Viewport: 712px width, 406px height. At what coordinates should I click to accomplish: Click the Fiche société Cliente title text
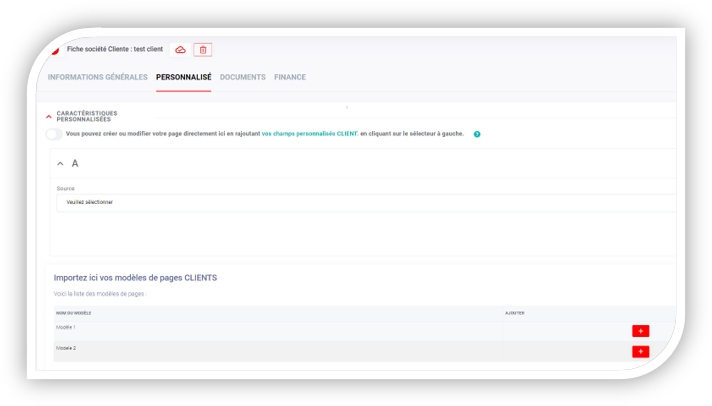point(115,49)
